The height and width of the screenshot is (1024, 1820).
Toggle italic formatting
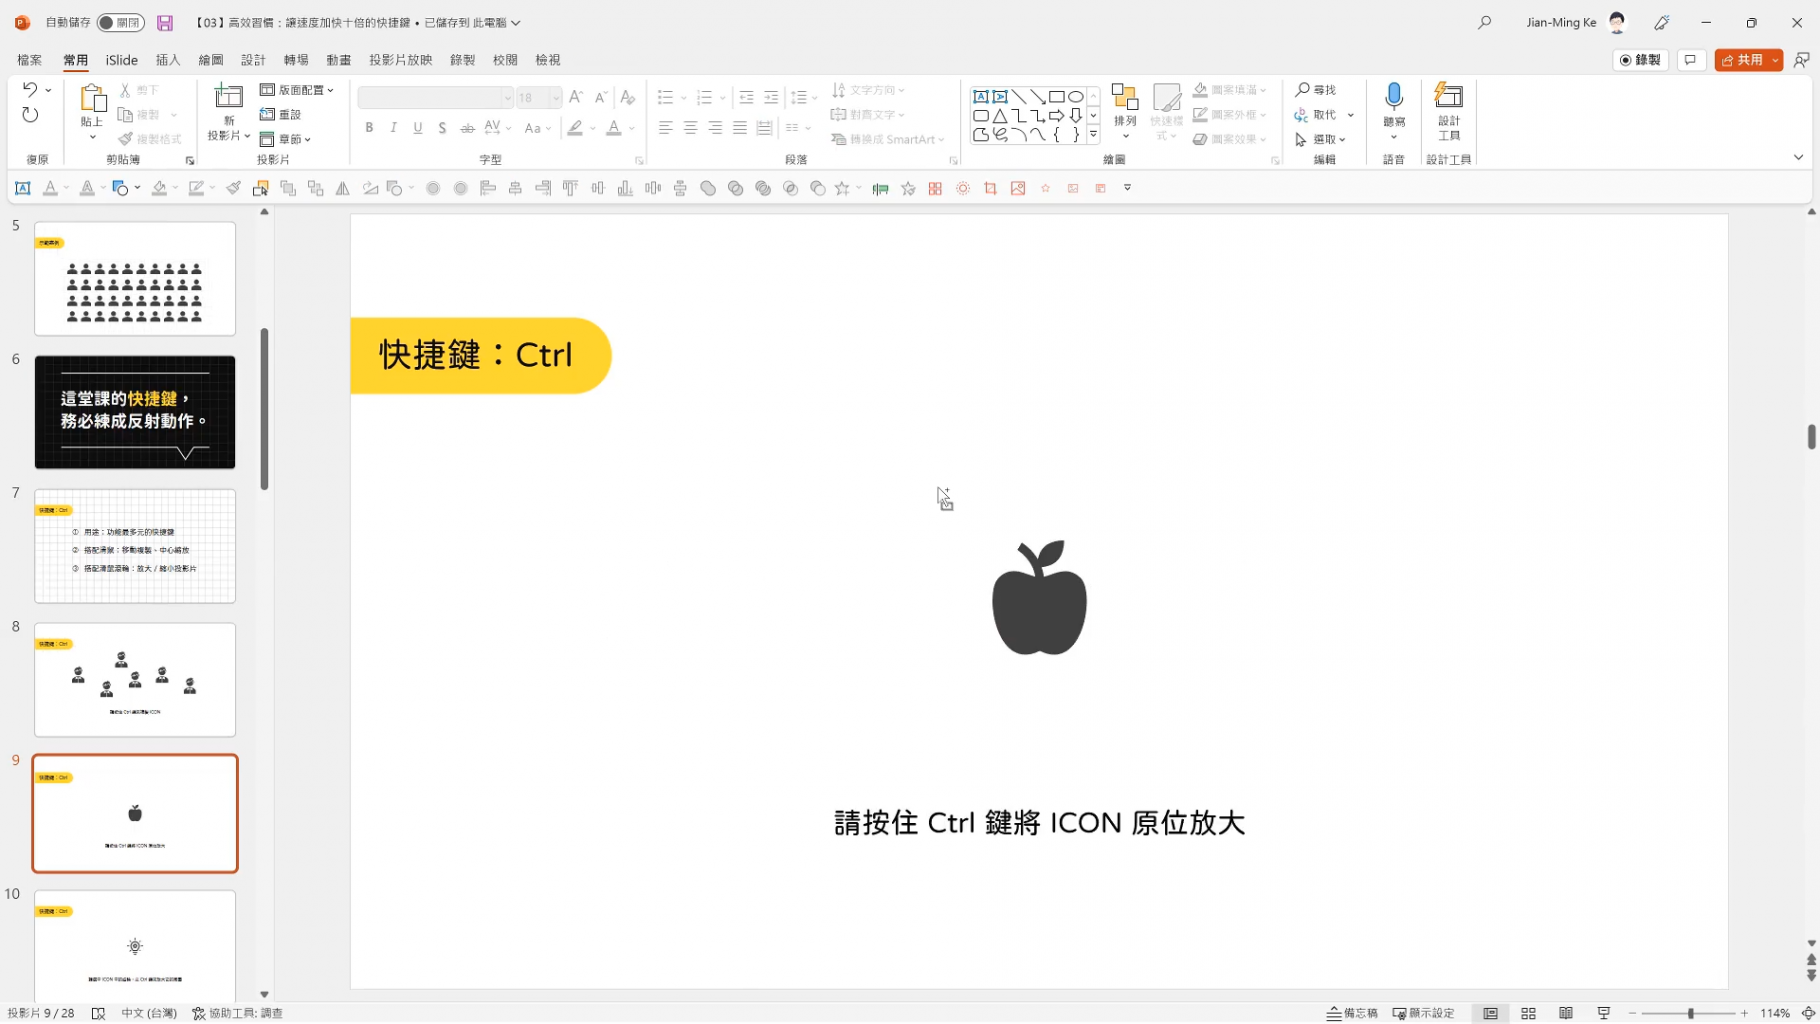tap(393, 127)
